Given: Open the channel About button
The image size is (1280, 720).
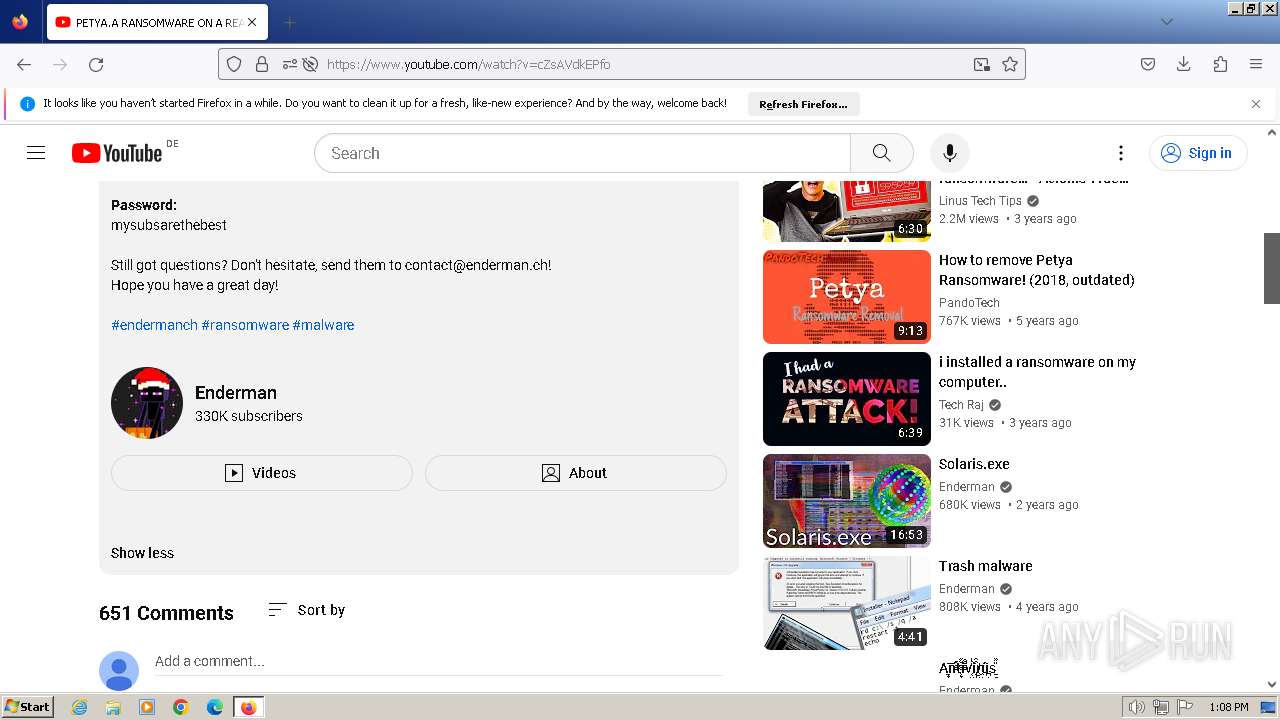Looking at the screenshot, I should 575,473.
